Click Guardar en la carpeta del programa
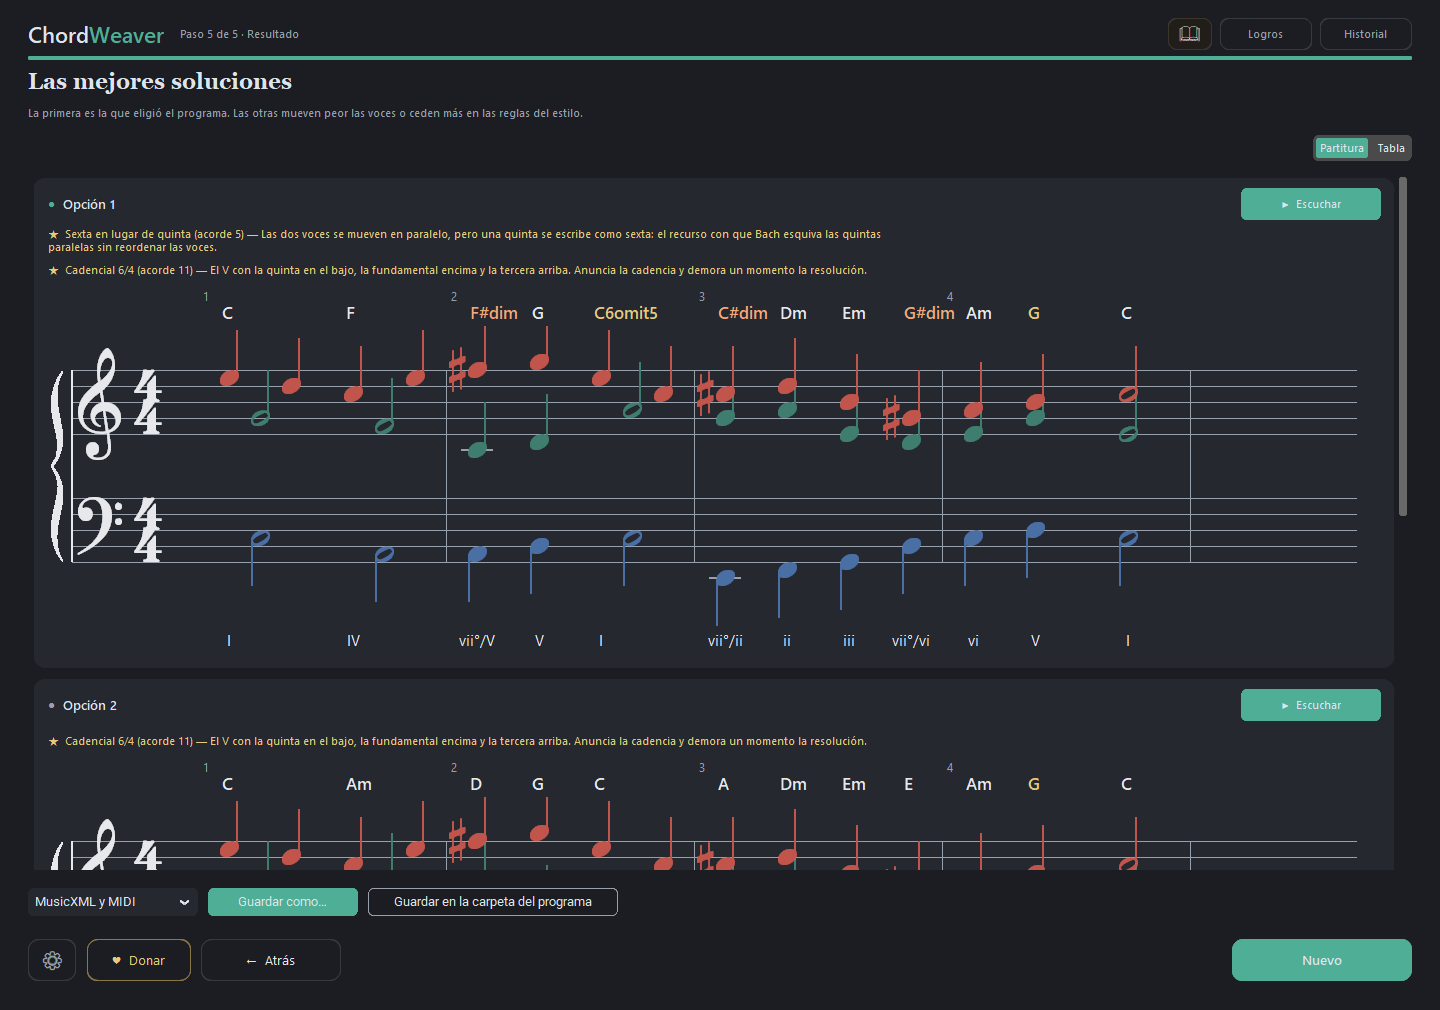This screenshot has width=1440, height=1010. click(x=493, y=902)
